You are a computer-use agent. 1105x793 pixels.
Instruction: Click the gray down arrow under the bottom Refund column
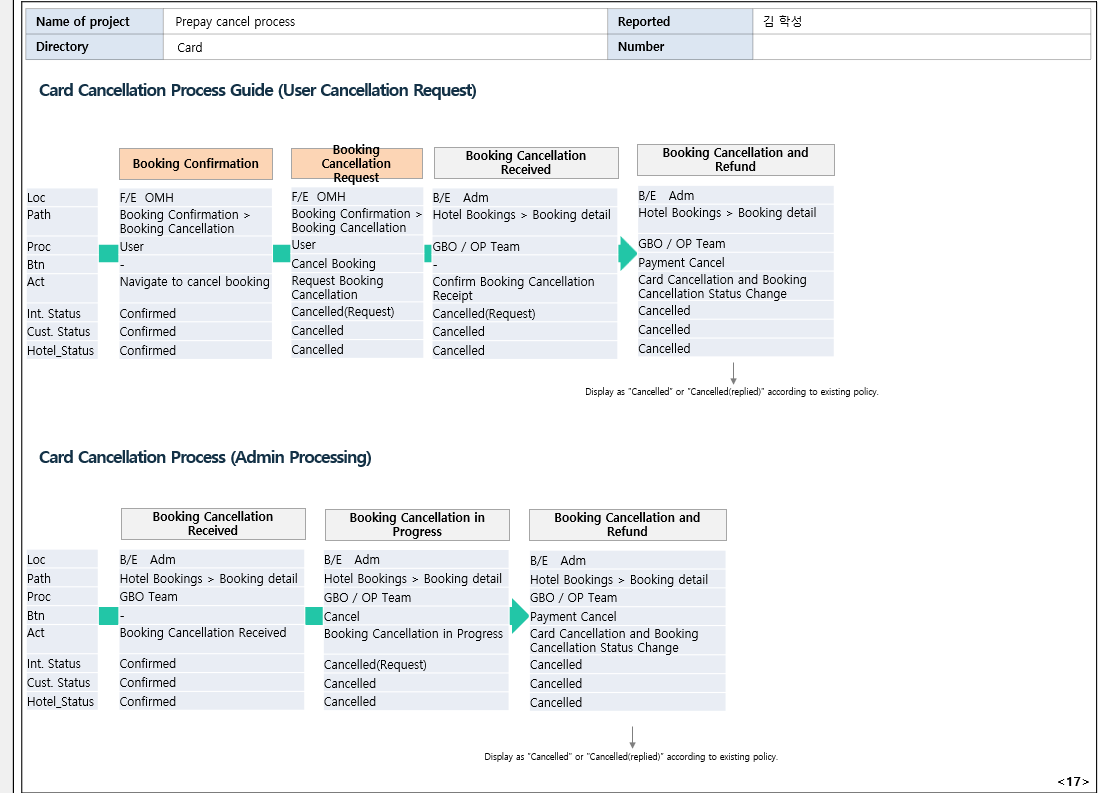[632, 738]
